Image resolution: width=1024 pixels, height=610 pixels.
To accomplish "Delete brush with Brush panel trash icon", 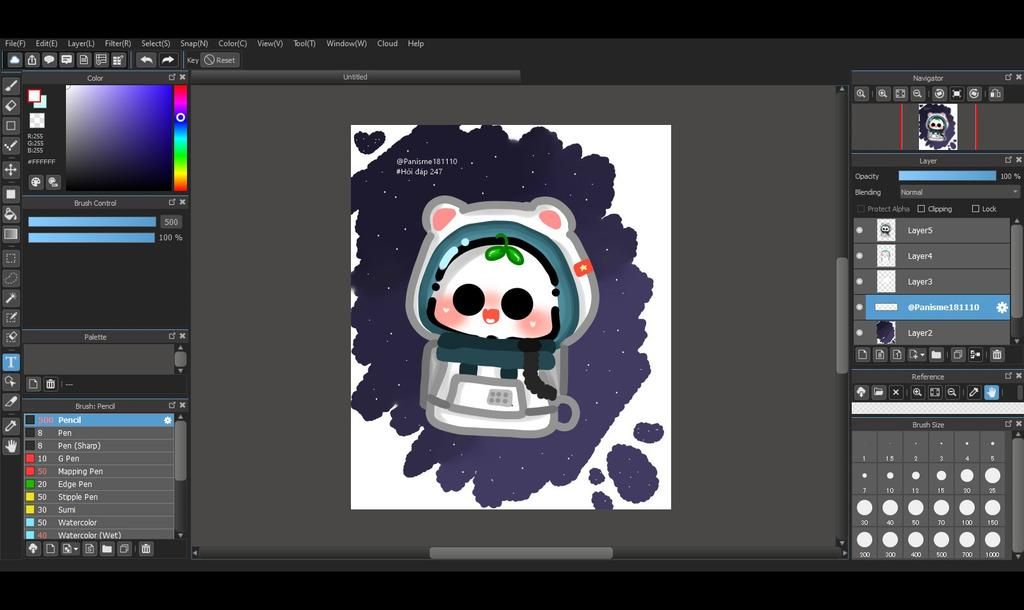I will (146, 549).
